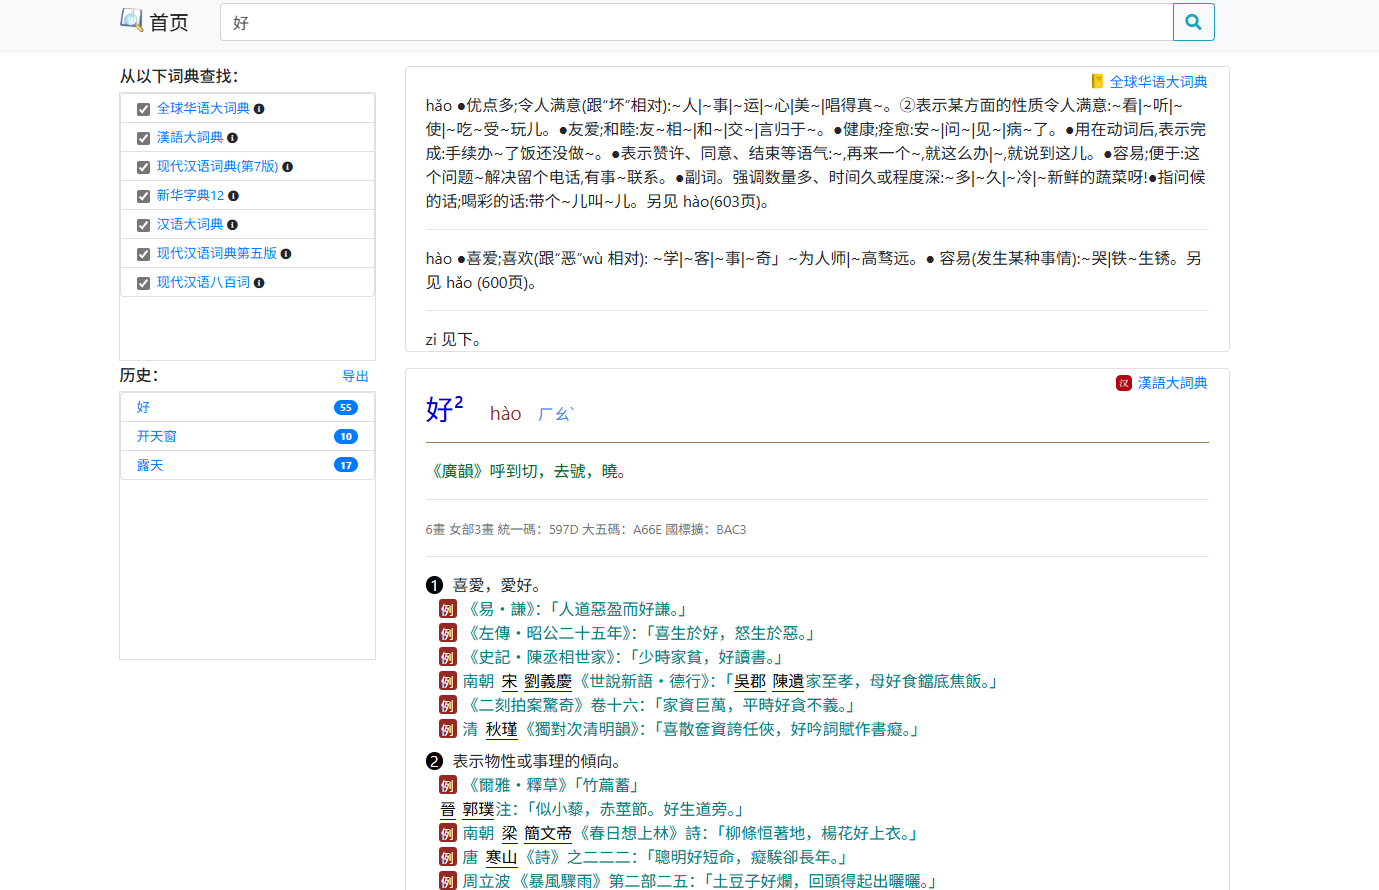Screen dimensions: 1379x890
Task: Open the info icon next to 漢語大詞典
Action: (234, 137)
